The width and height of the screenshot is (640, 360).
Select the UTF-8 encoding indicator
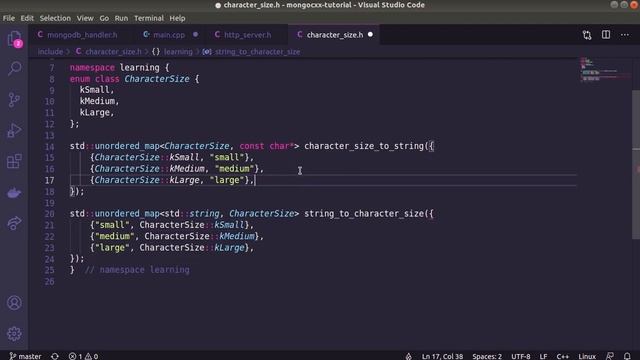521,356
